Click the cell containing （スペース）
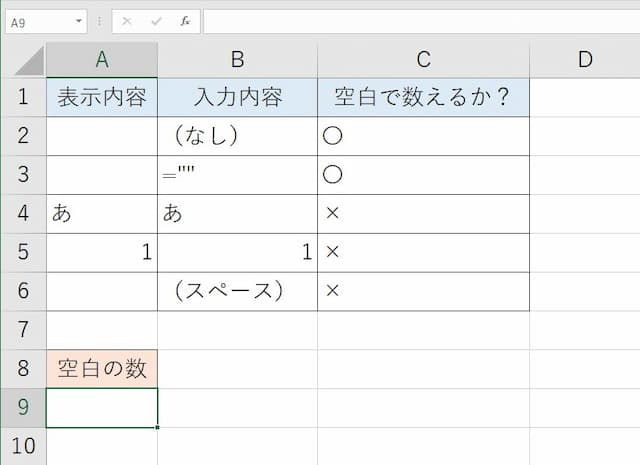 pos(238,291)
